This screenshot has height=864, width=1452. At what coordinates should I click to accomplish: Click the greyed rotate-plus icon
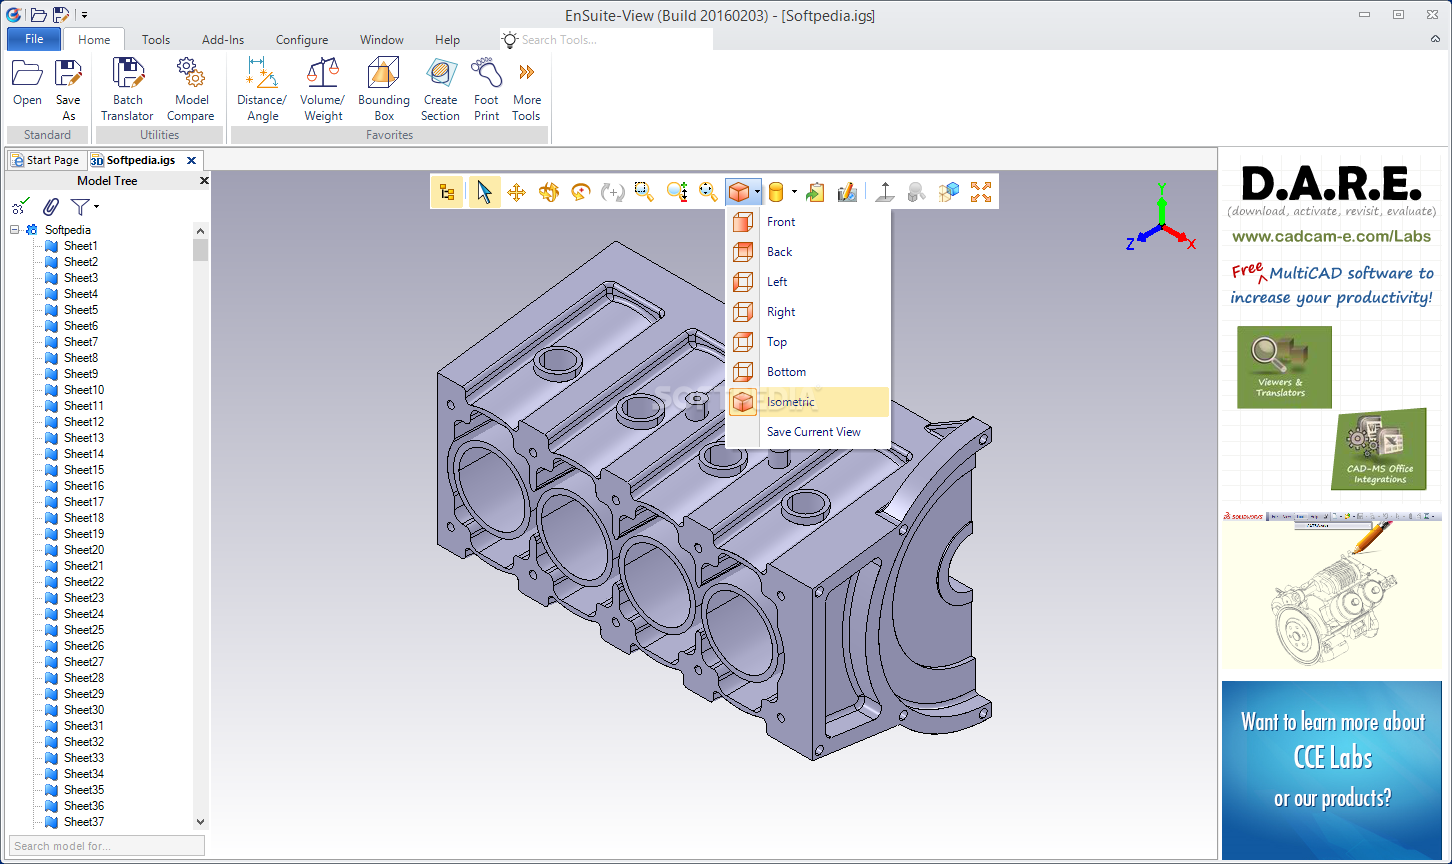pos(613,192)
